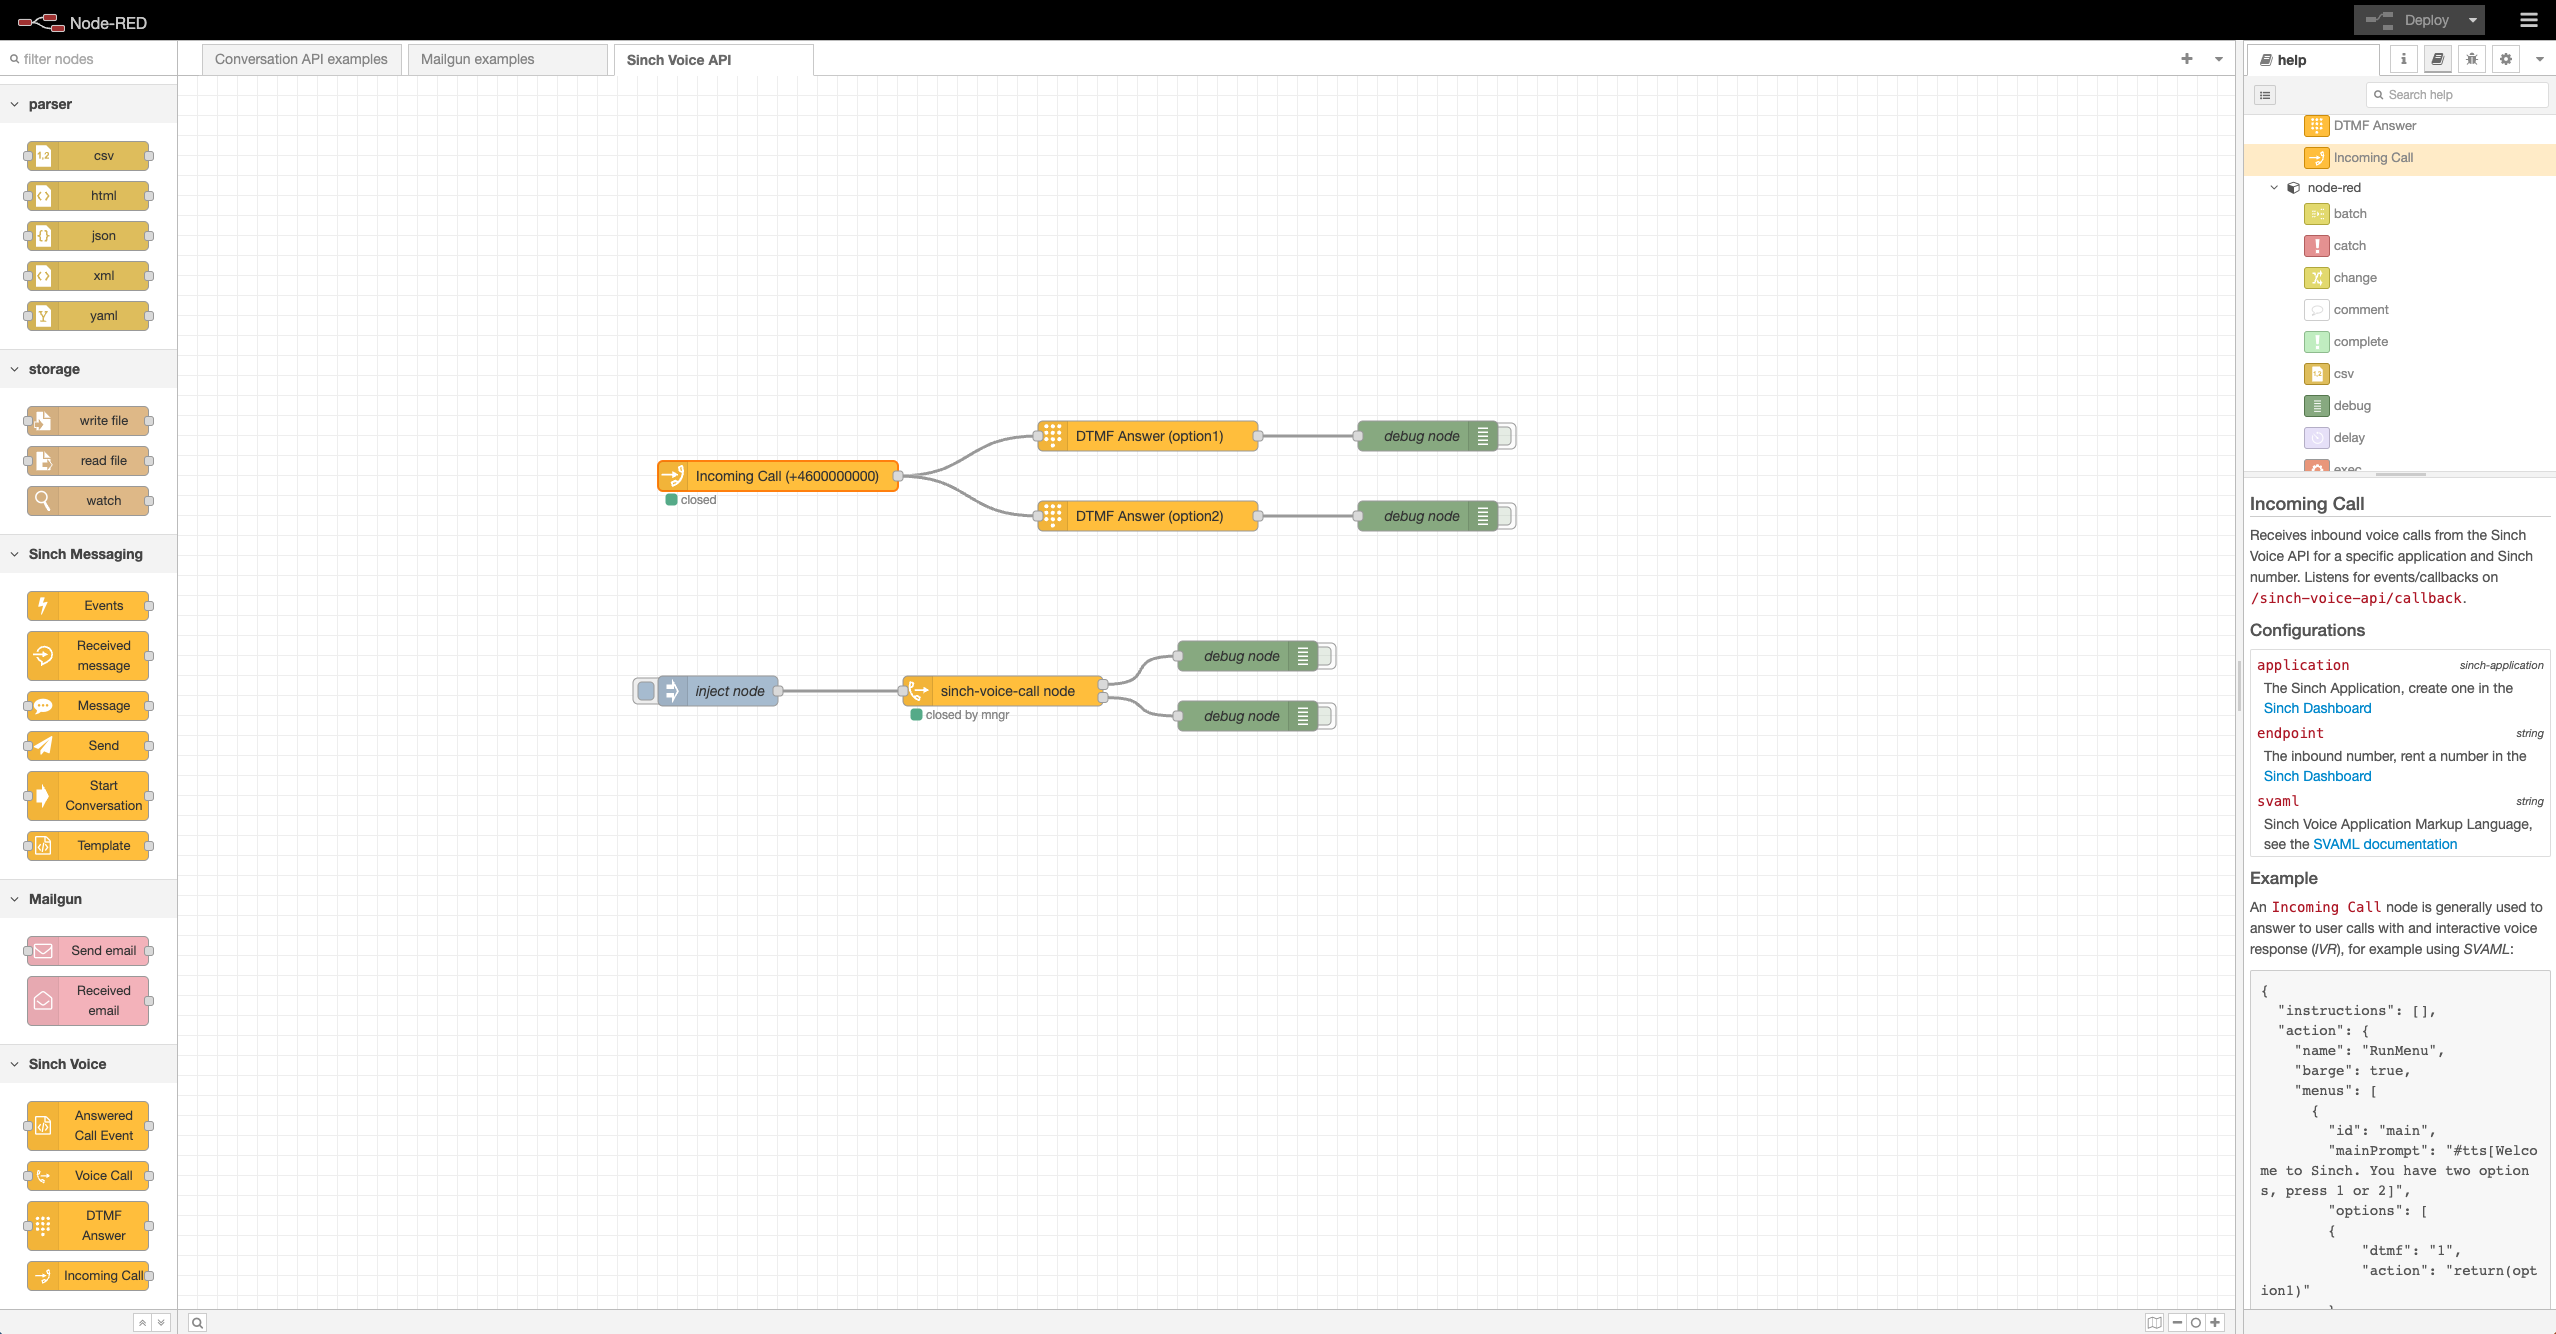Collapse all palette categories arrow icon

[x=142, y=1323]
